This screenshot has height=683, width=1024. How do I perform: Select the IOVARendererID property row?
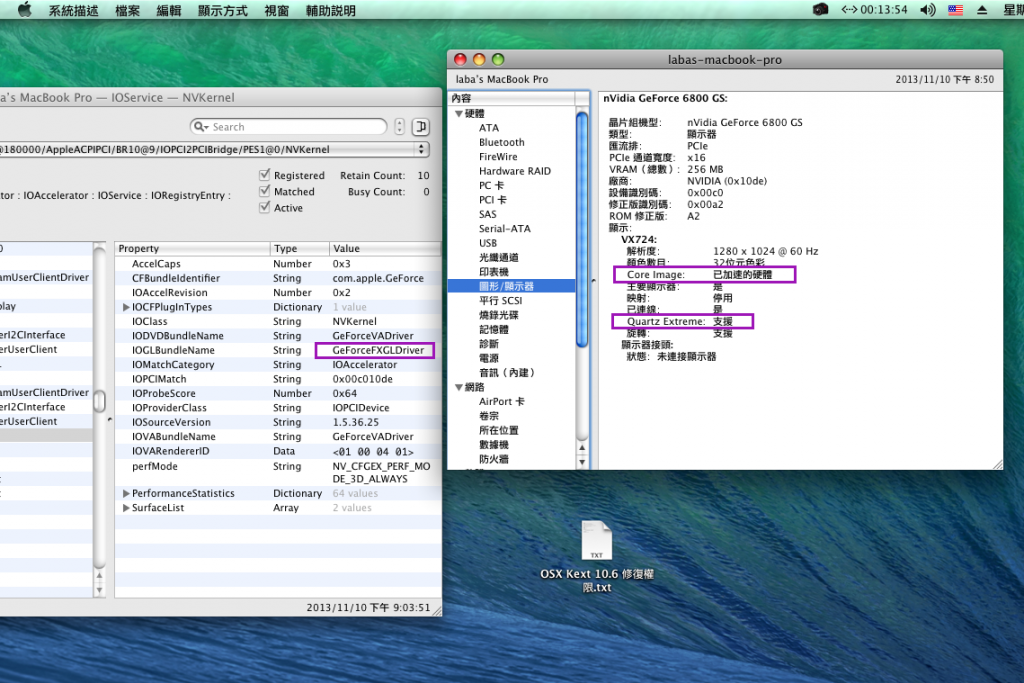coord(278,451)
